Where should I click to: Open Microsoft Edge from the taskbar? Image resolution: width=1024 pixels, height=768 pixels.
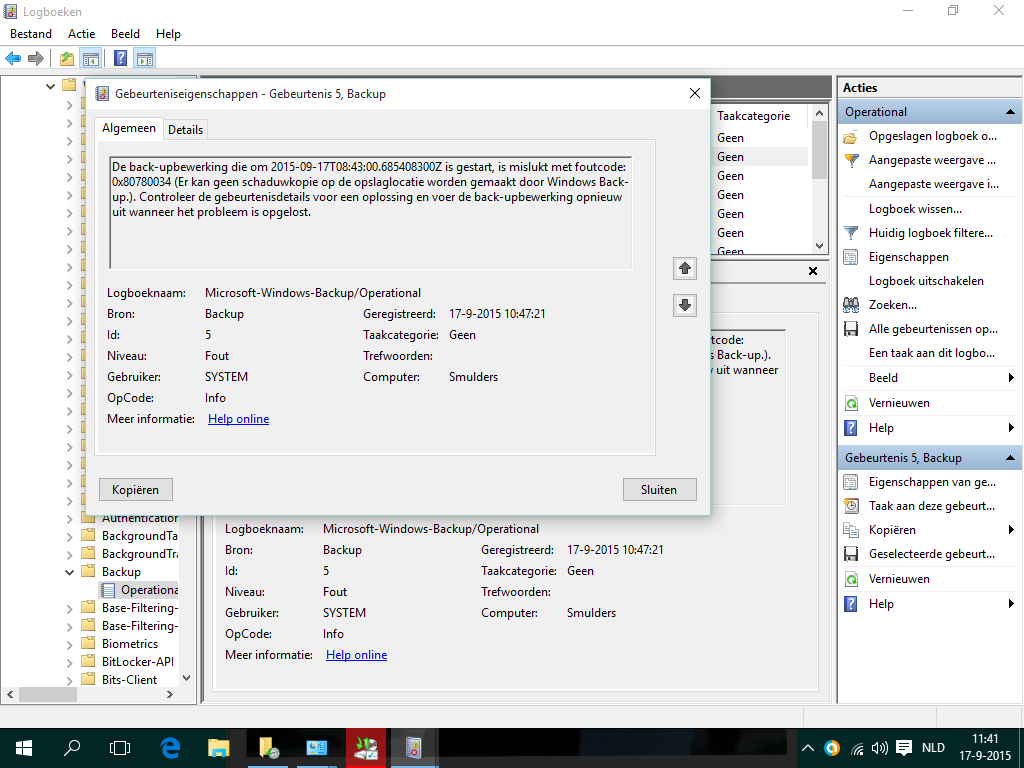tap(170, 747)
